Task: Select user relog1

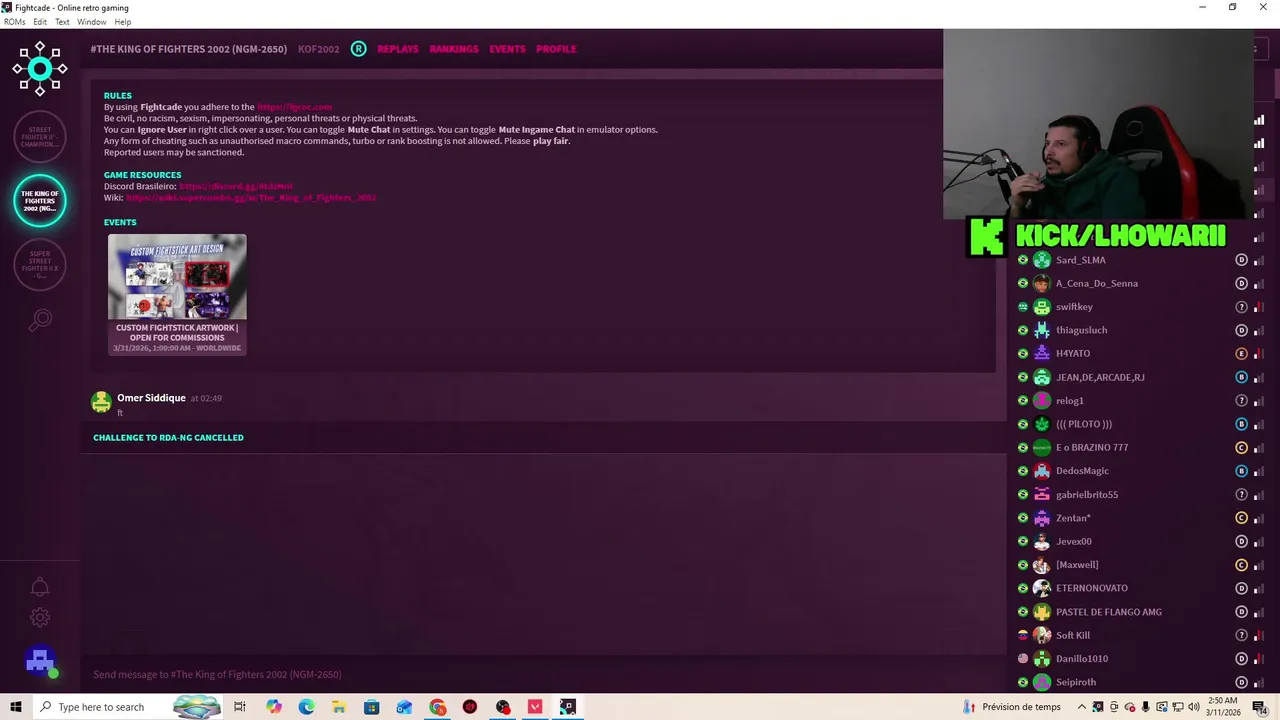Action: tap(1069, 401)
